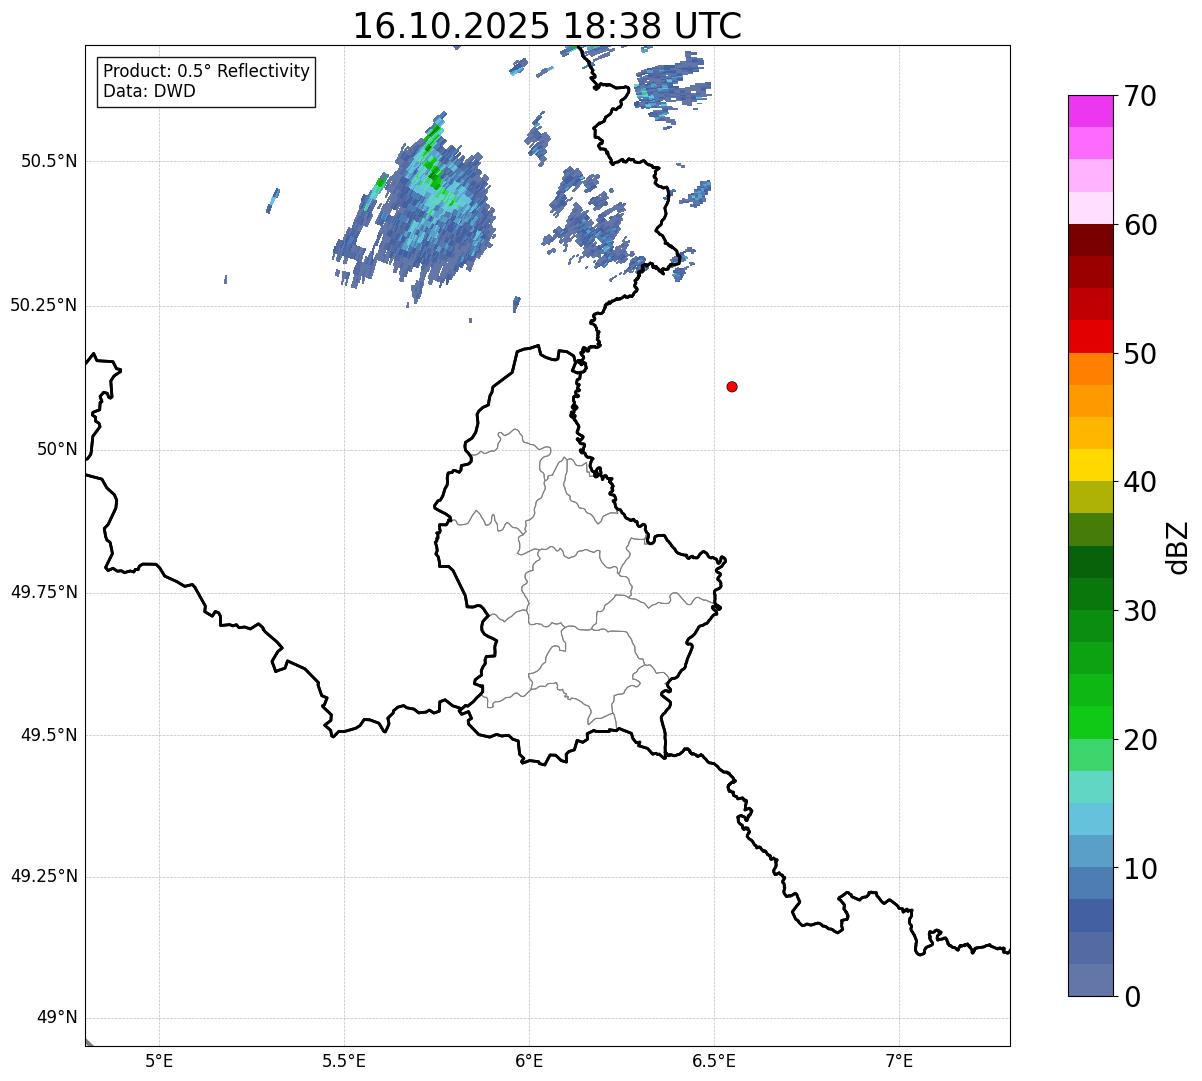Screen dimensions: 1202x1081
Task: Click the magenta swatch at 70 dBZ
Action: click(1091, 111)
